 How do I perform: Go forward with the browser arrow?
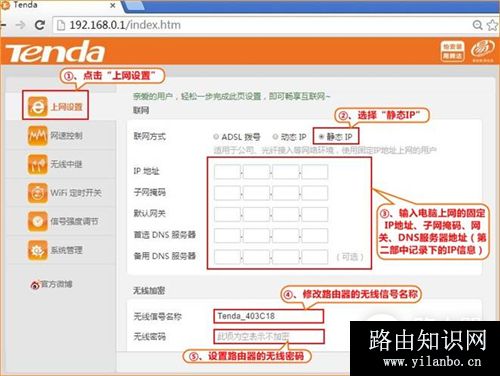pyautogui.click(x=20, y=25)
